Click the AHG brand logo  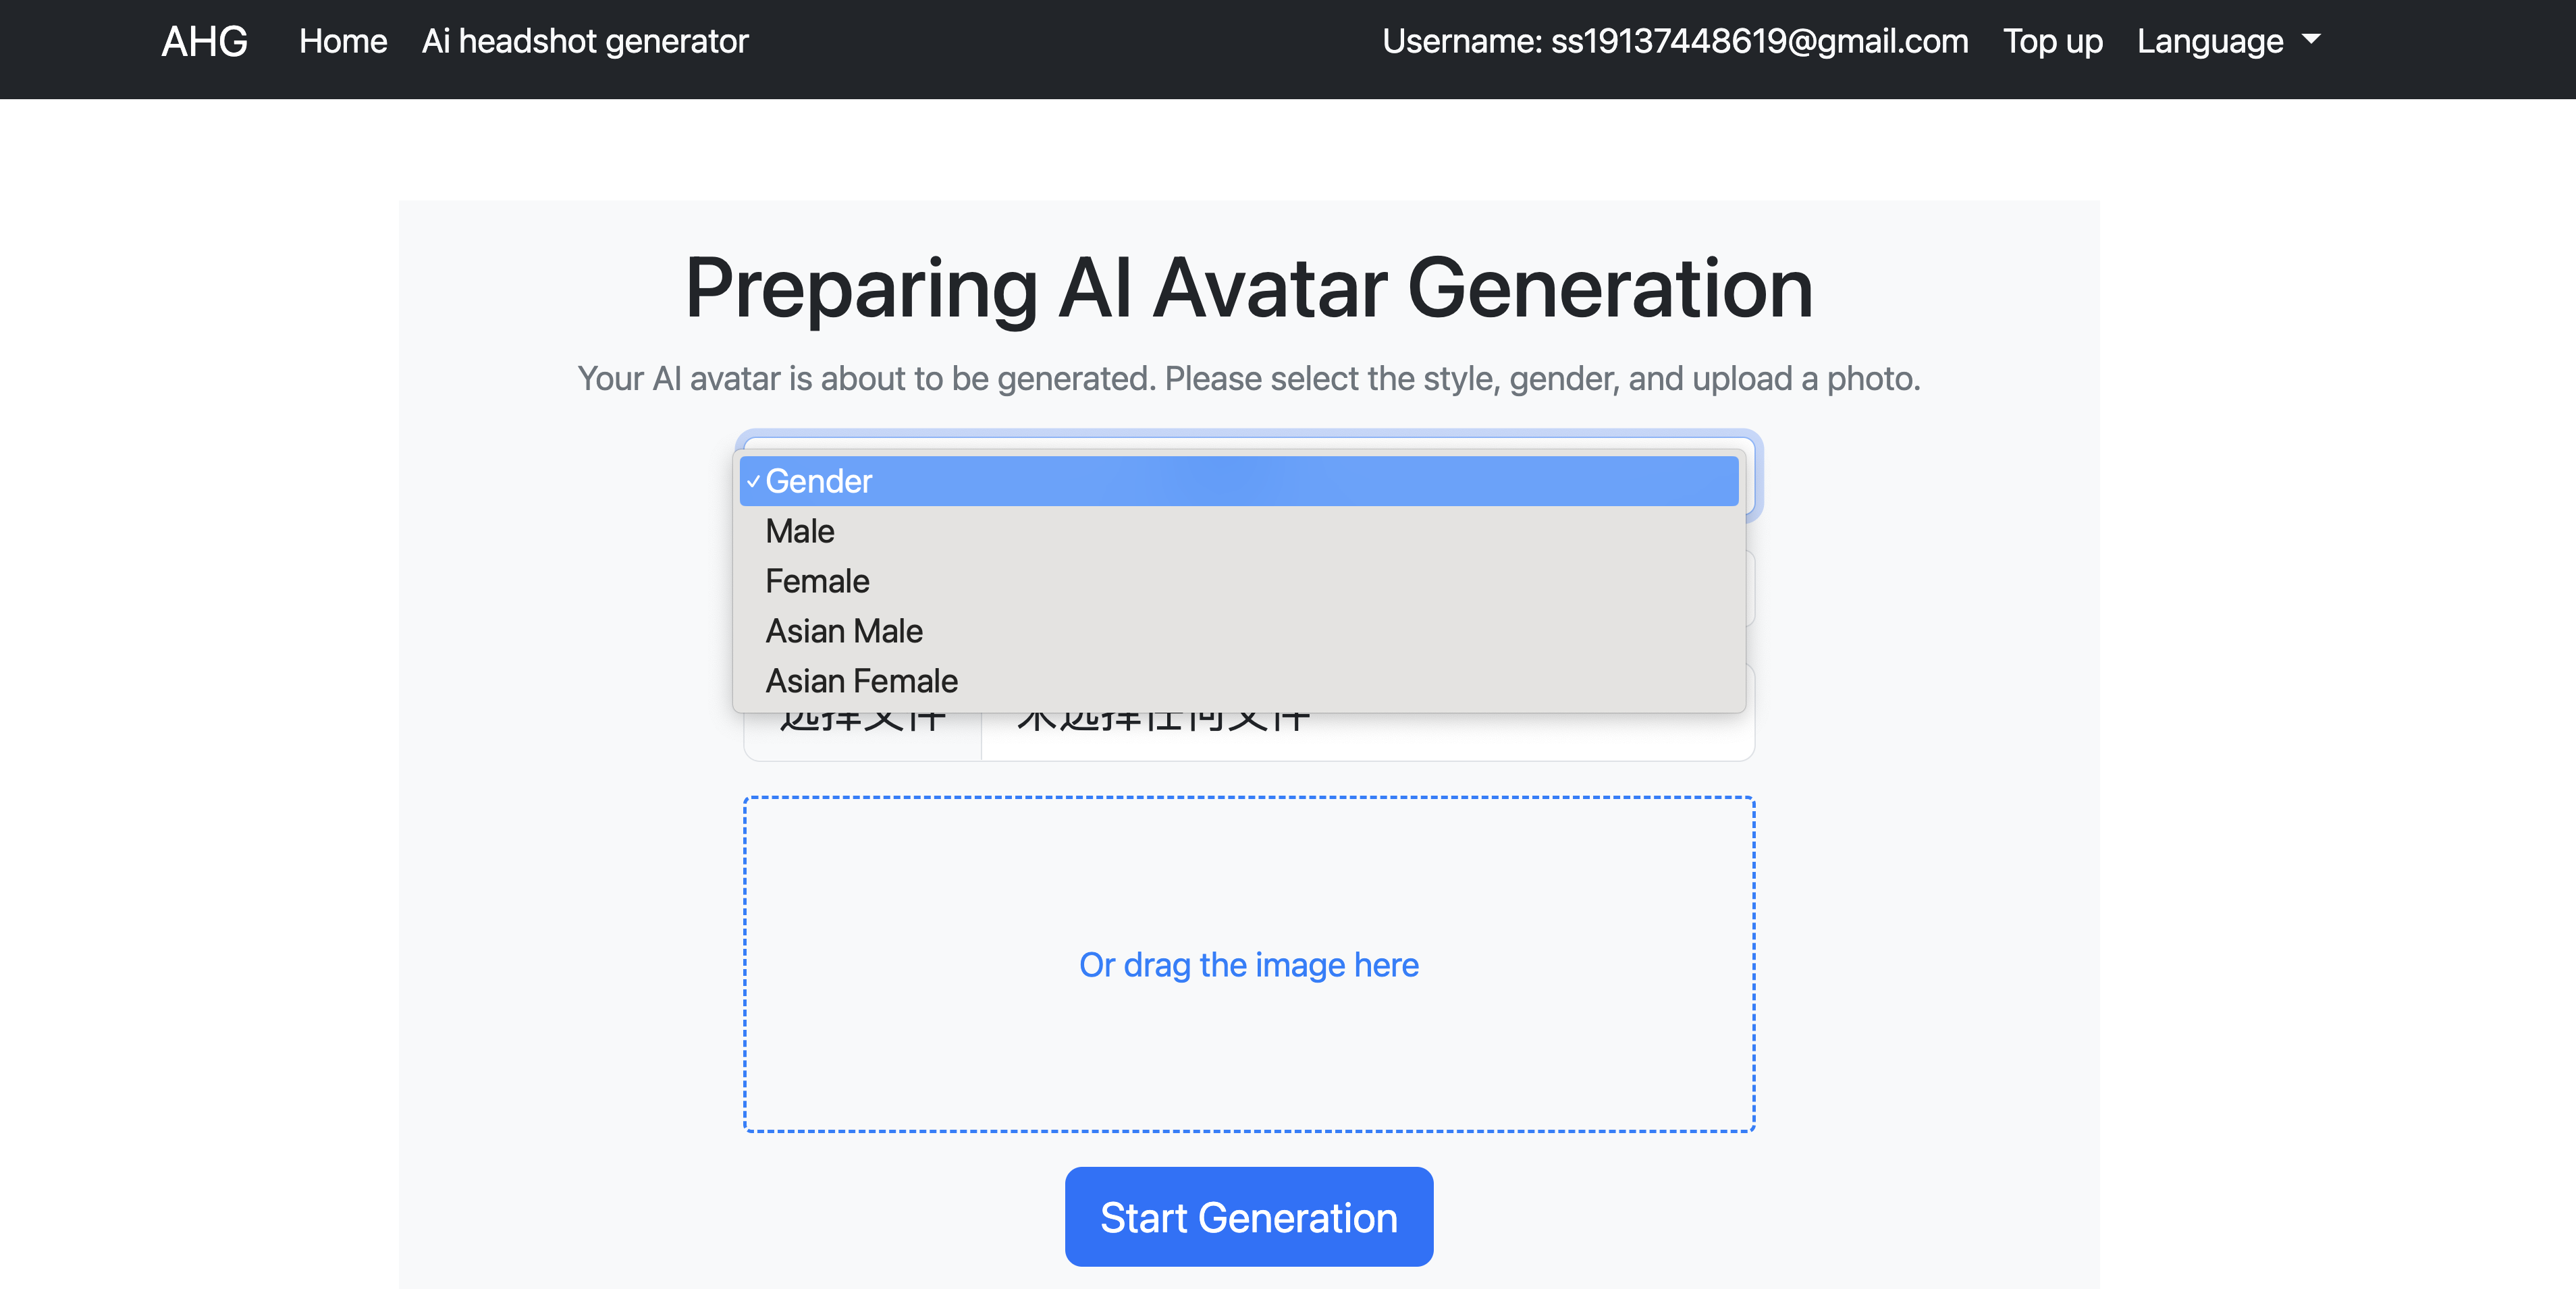pos(204,42)
